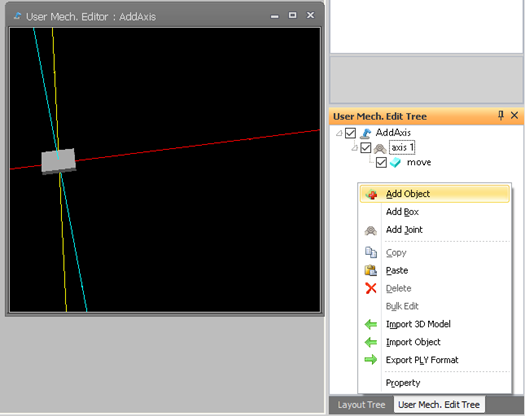Image resolution: width=525 pixels, height=416 pixels.
Task: Click the cyan move object icon in tree
Action: pos(395,162)
